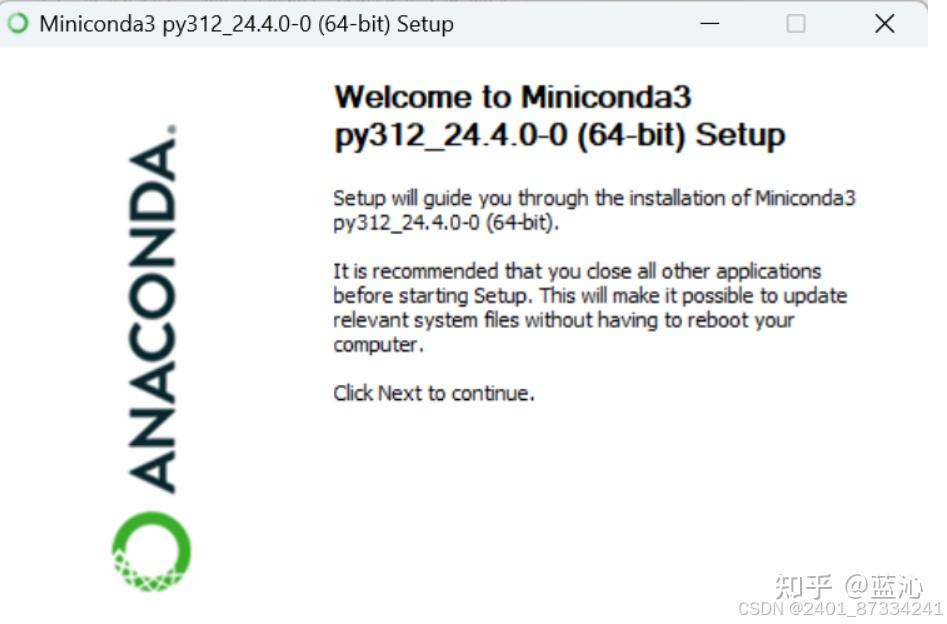Click the 'Welcome to Miniconda3' heading line

click(x=513, y=97)
